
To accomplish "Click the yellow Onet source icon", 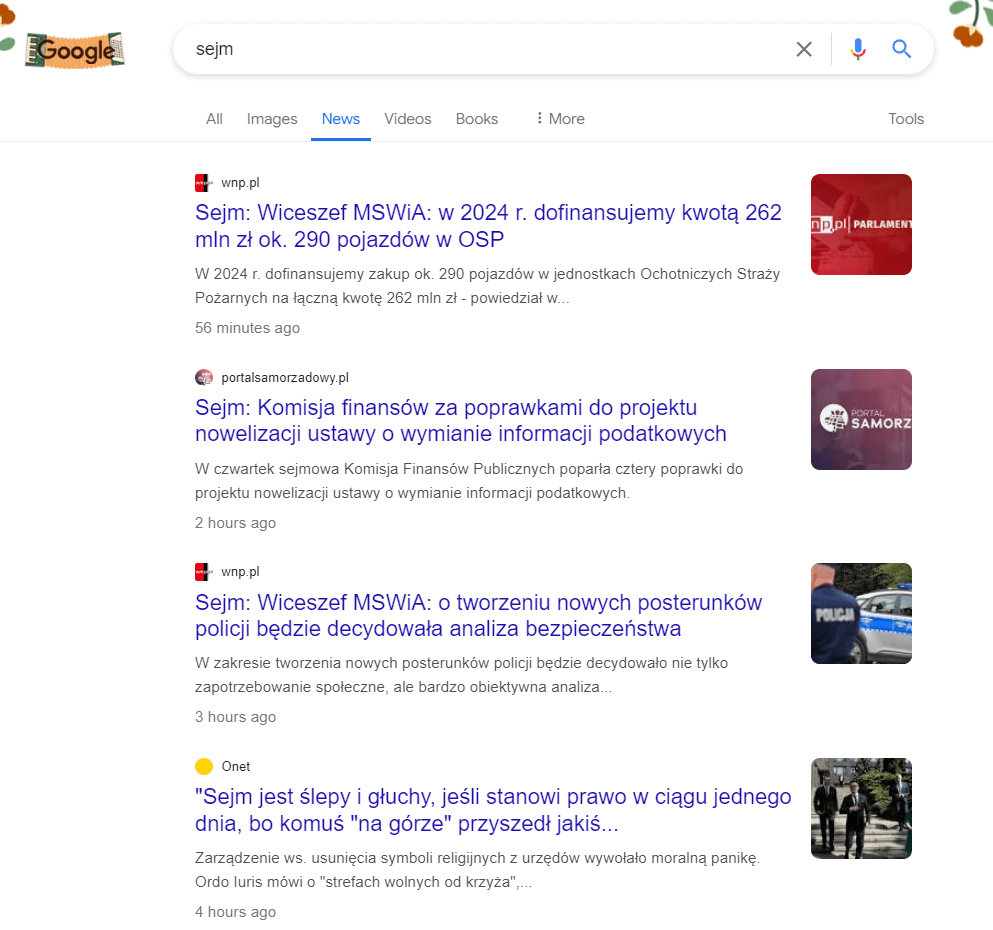I will (203, 765).
